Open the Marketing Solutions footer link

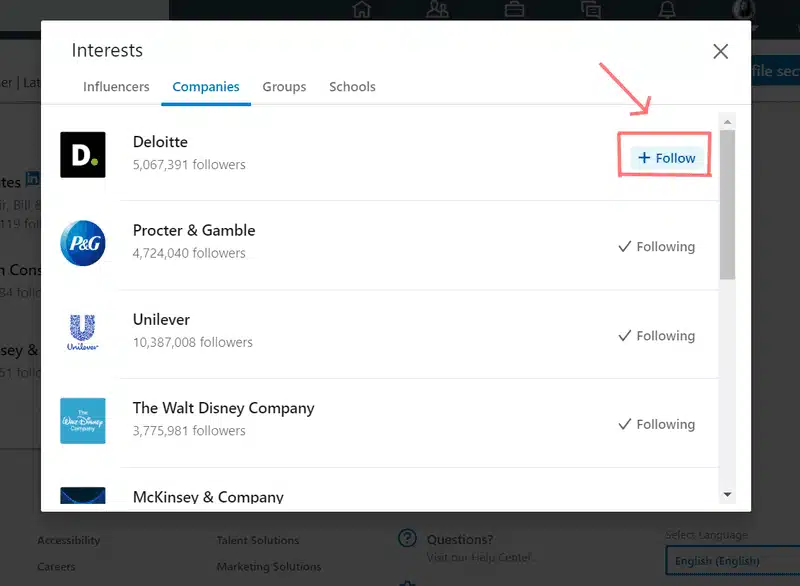(x=269, y=567)
